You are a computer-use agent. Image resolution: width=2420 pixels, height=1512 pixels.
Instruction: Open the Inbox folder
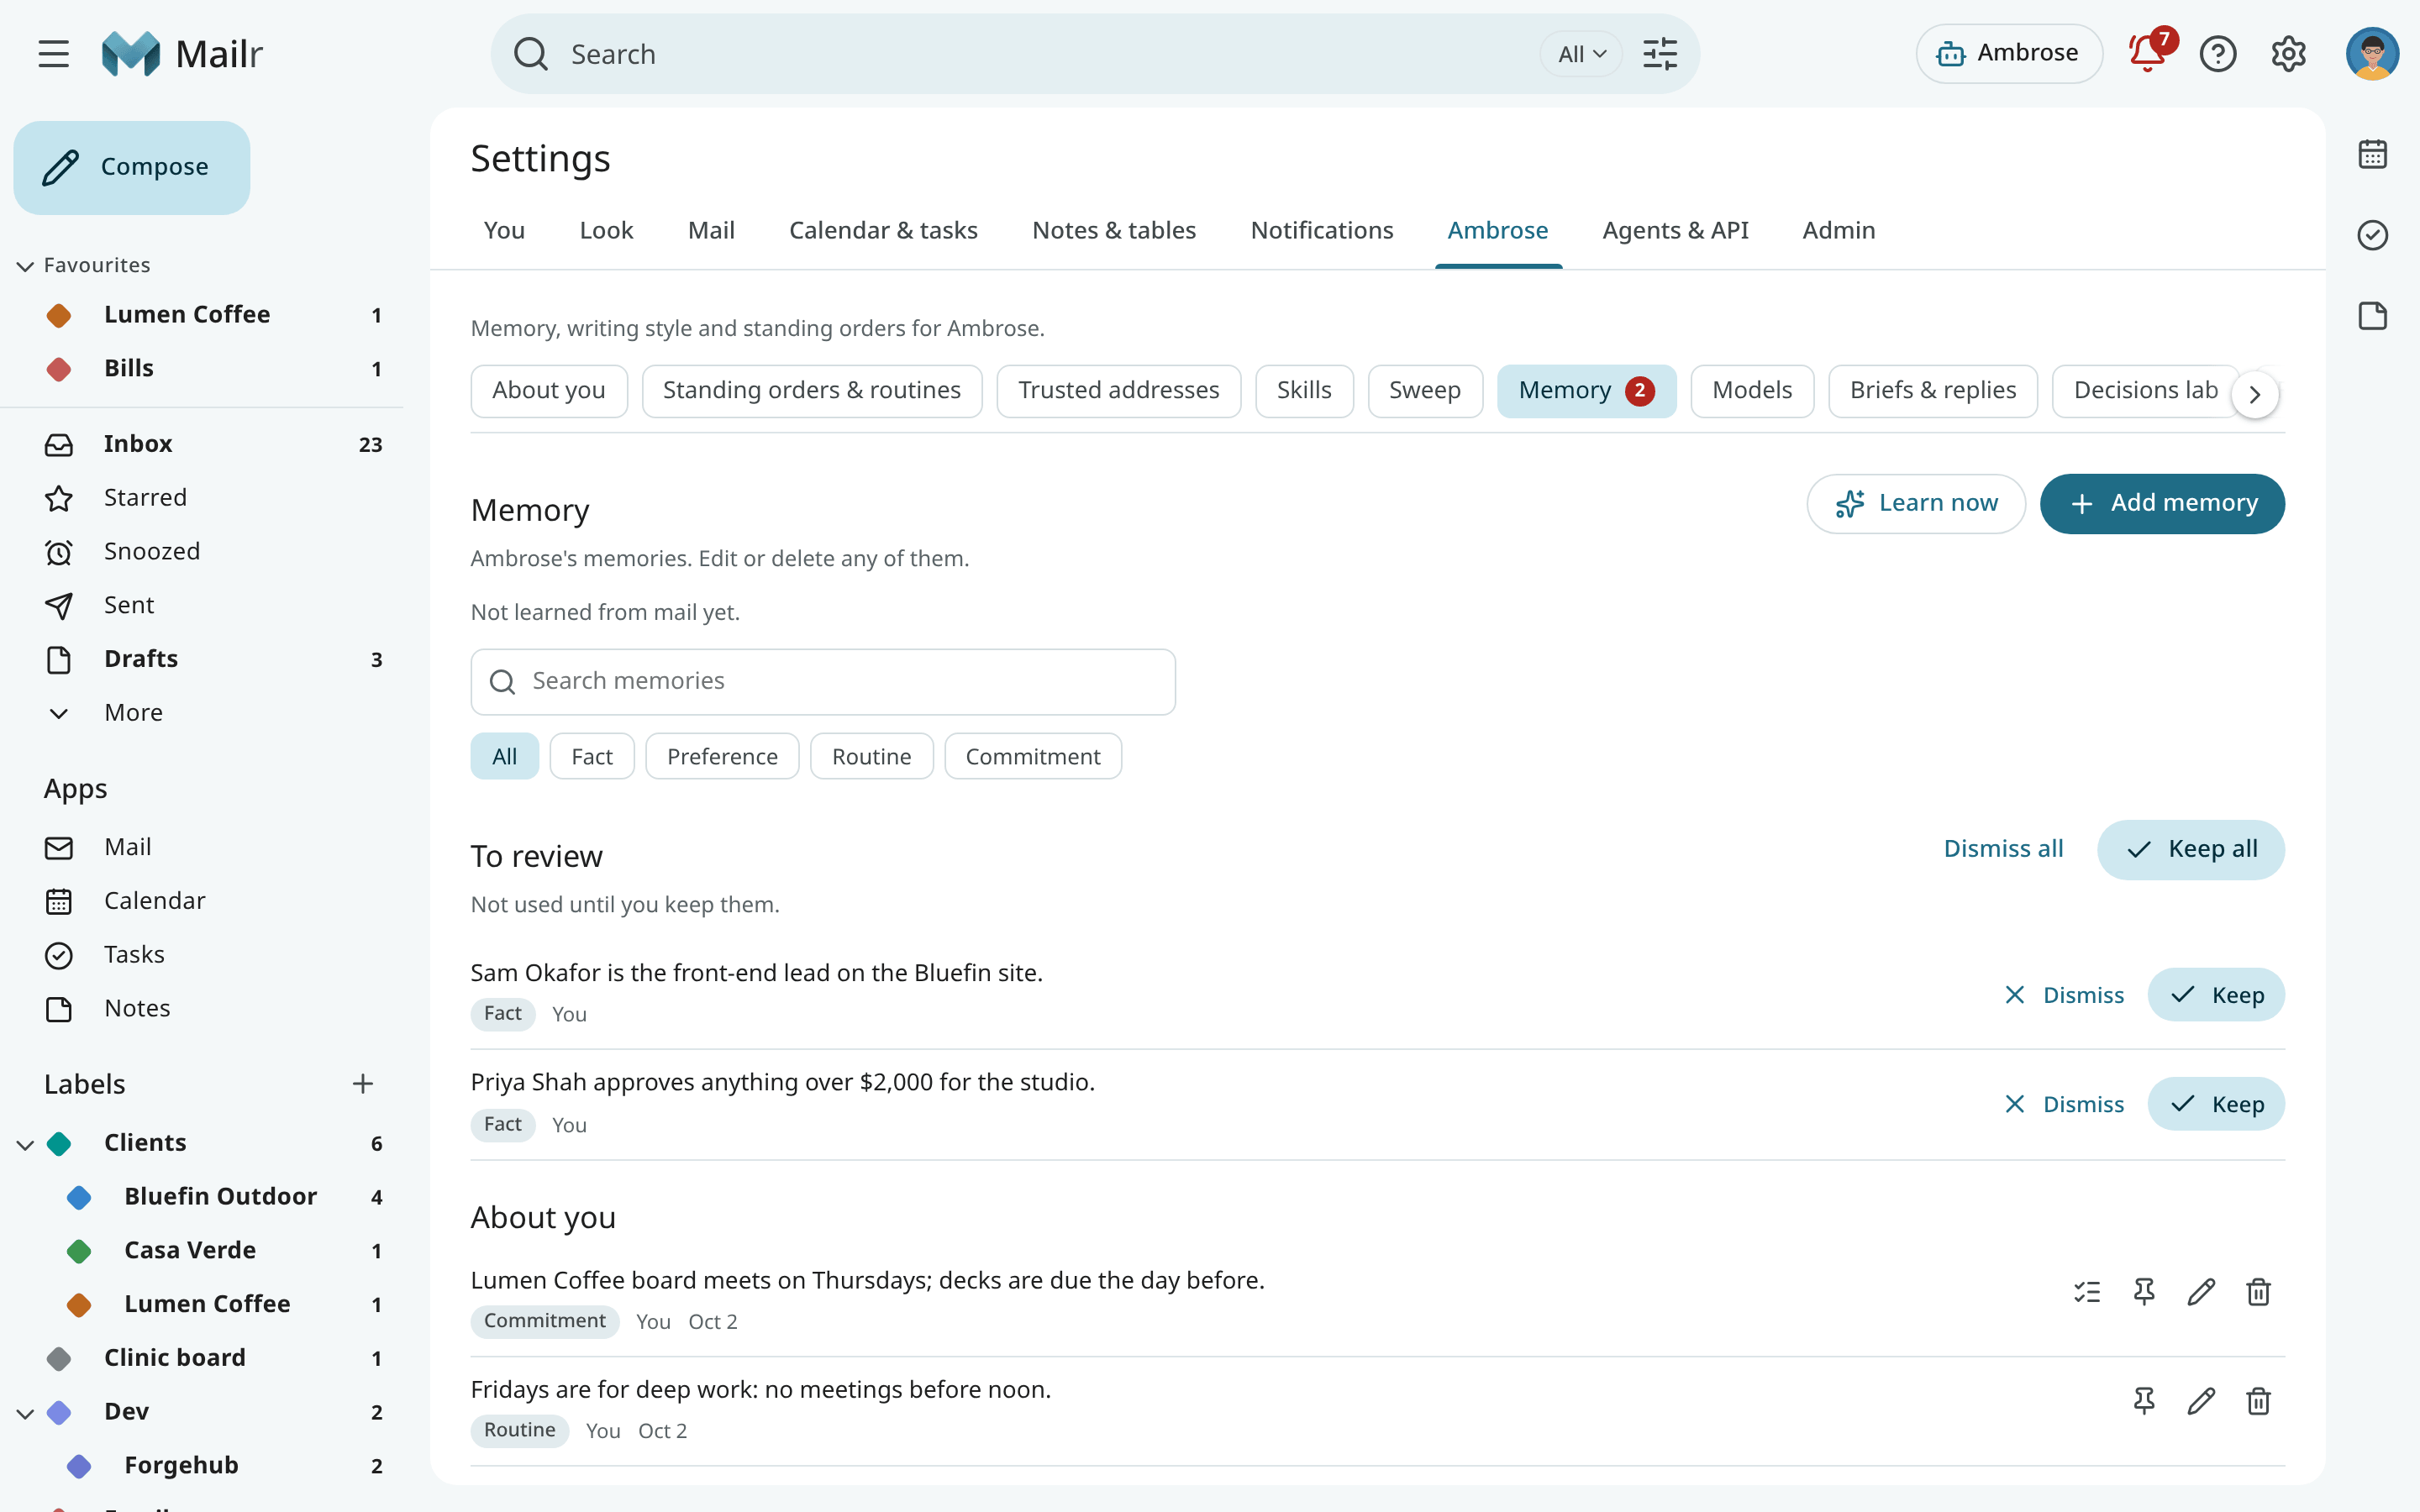pyautogui.click(x=202, y=444)
